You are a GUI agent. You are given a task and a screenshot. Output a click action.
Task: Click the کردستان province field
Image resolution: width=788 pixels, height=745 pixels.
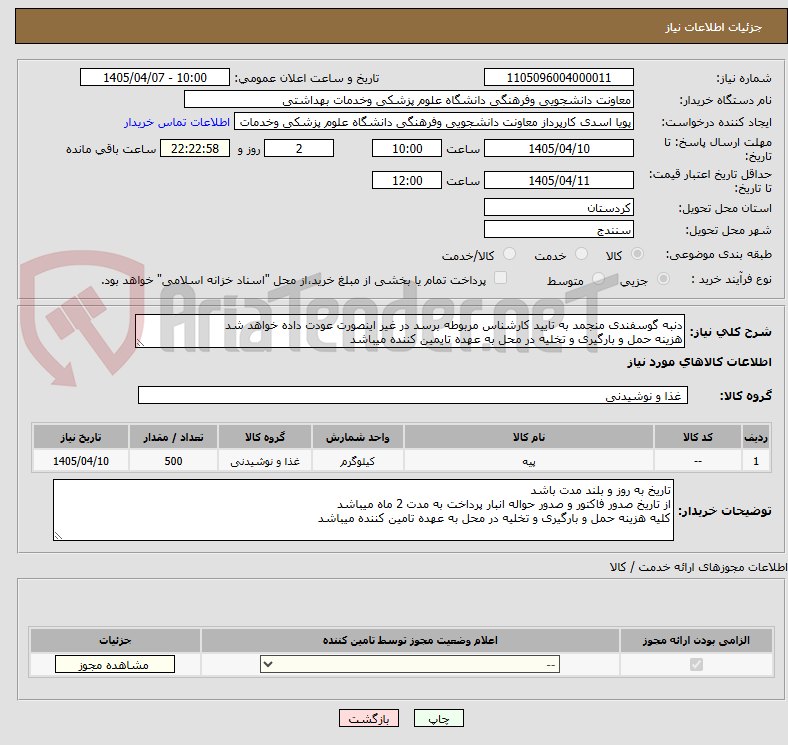coord(558,208)
